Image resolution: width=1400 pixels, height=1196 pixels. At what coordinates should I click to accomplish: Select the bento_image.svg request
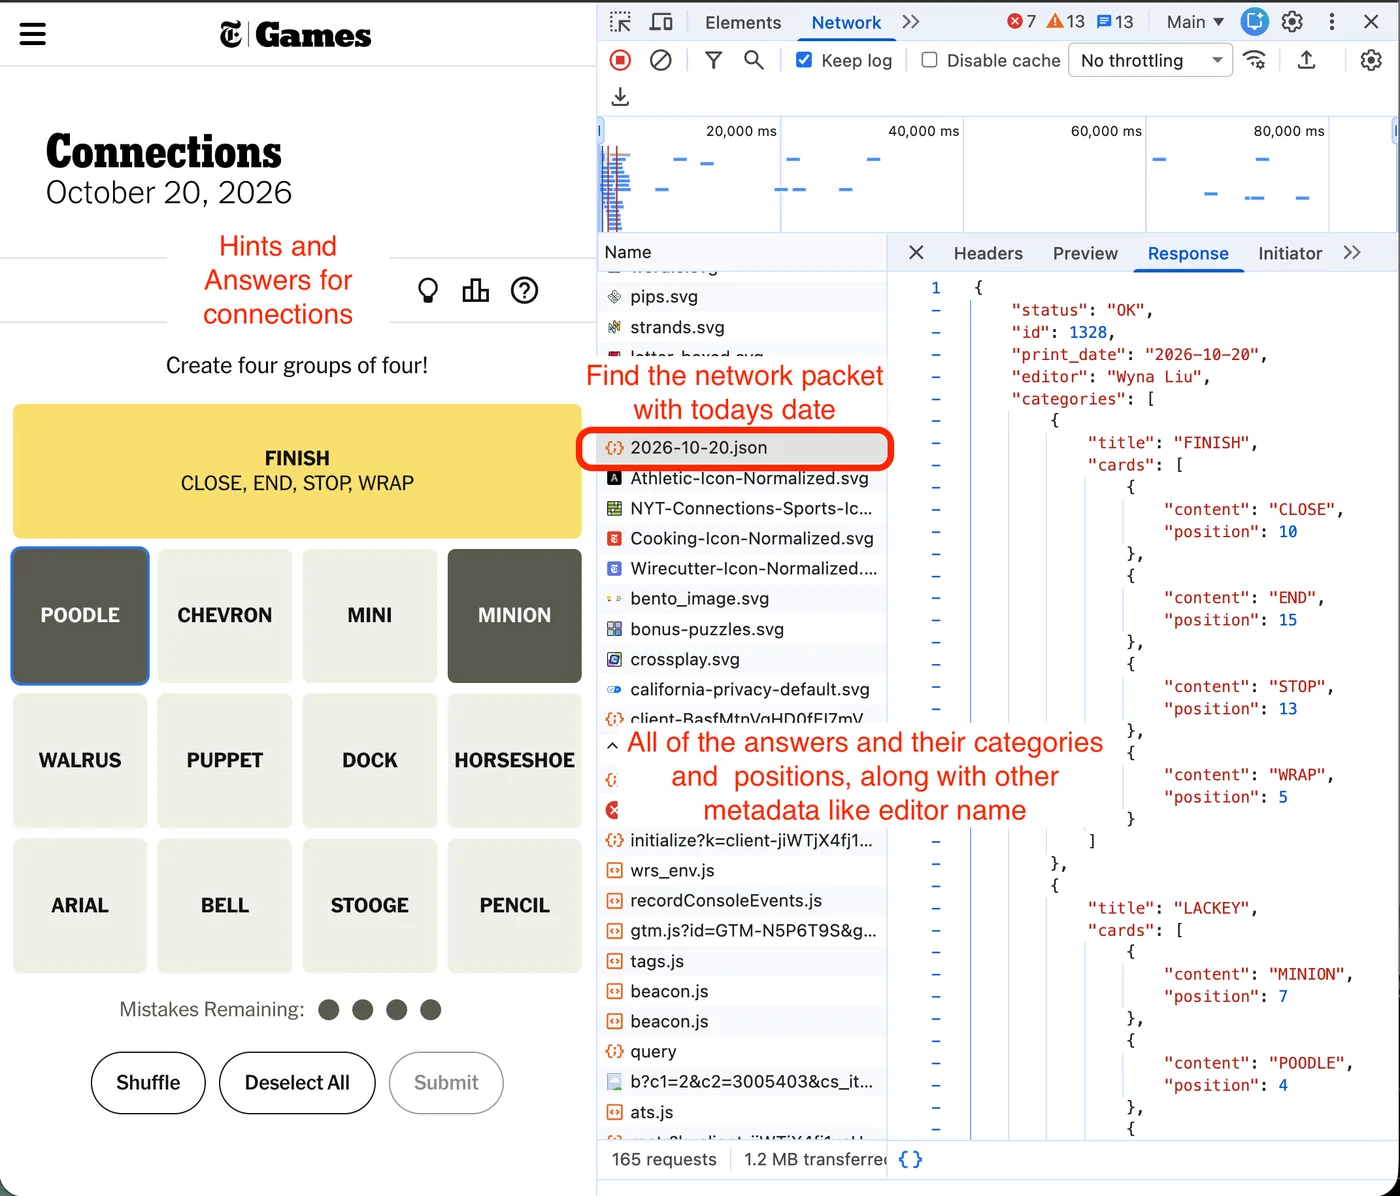[x=742, y=599]
